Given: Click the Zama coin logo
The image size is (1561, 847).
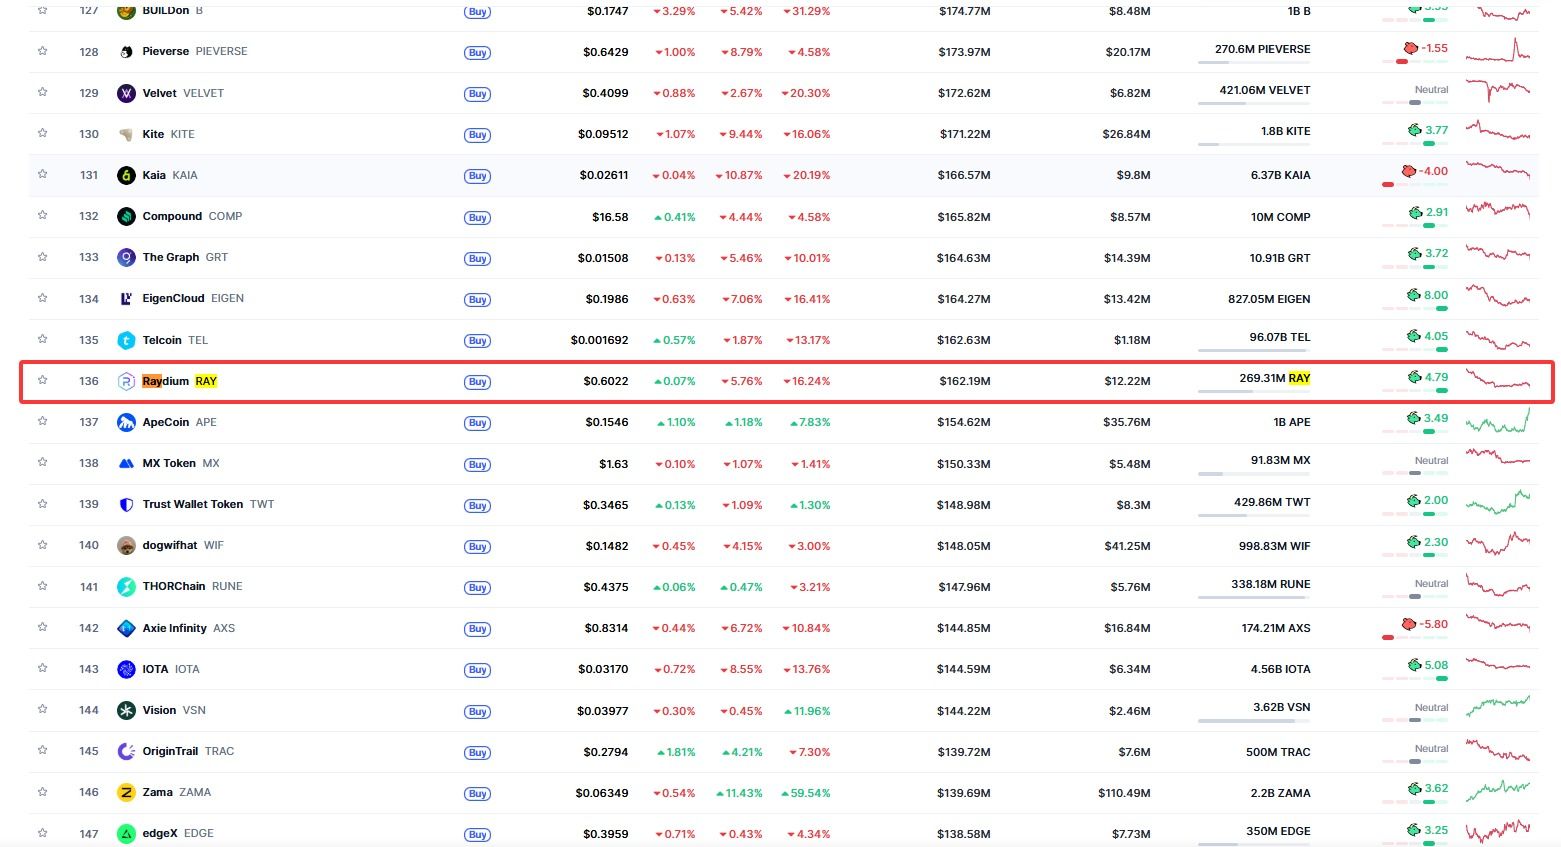Looking at the screenshot, I should tap(126, 792).
